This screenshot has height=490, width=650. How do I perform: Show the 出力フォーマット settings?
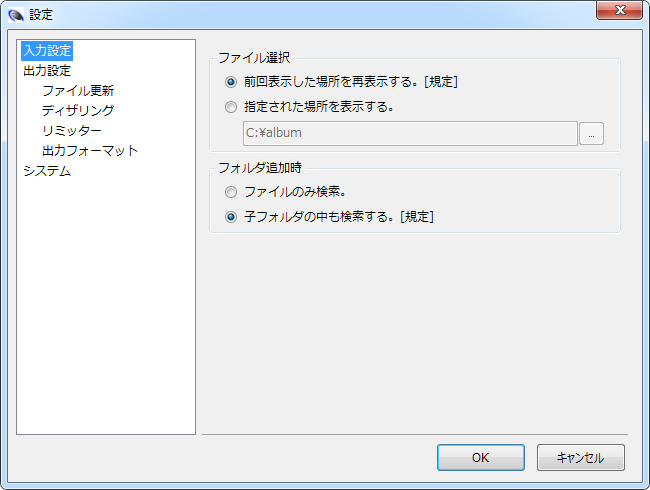point(90,150)
